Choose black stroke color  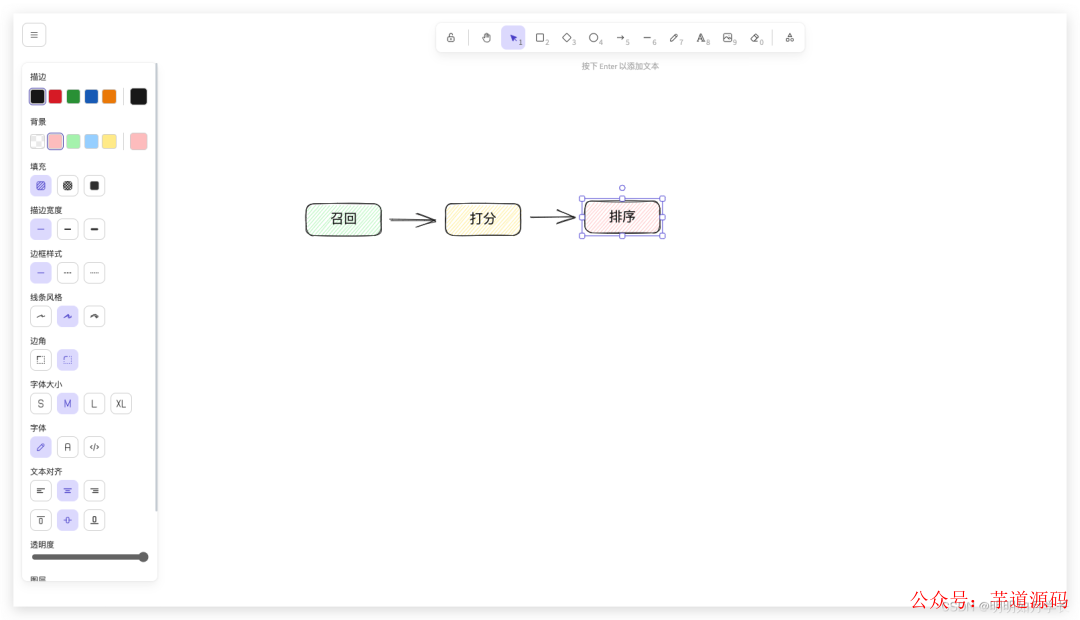point(37,96)
